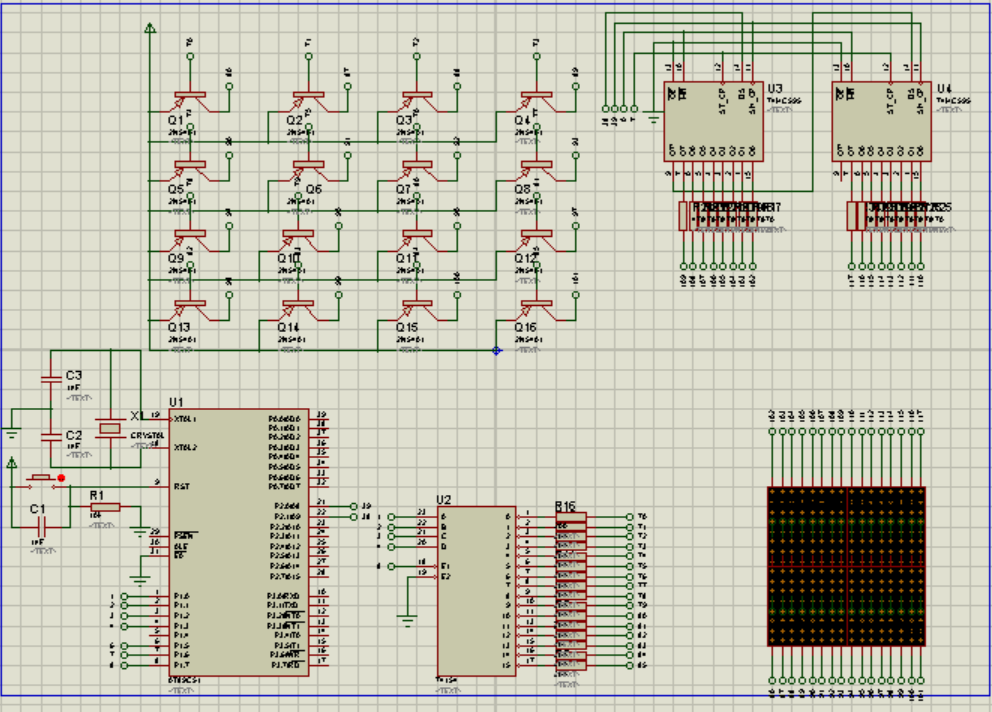992x712 pixels.
Task: Click the Q16 transistor label
Action: [x=525, y=327]
